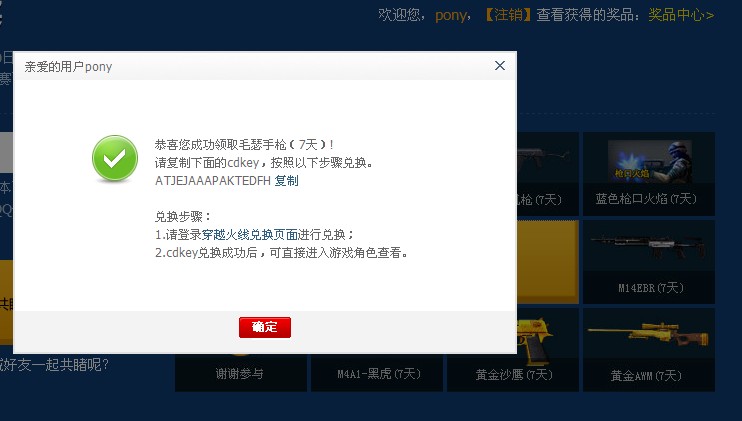742x421 pixels.
Task: Copy the cdkey via 复制 link
Action: 286,181
